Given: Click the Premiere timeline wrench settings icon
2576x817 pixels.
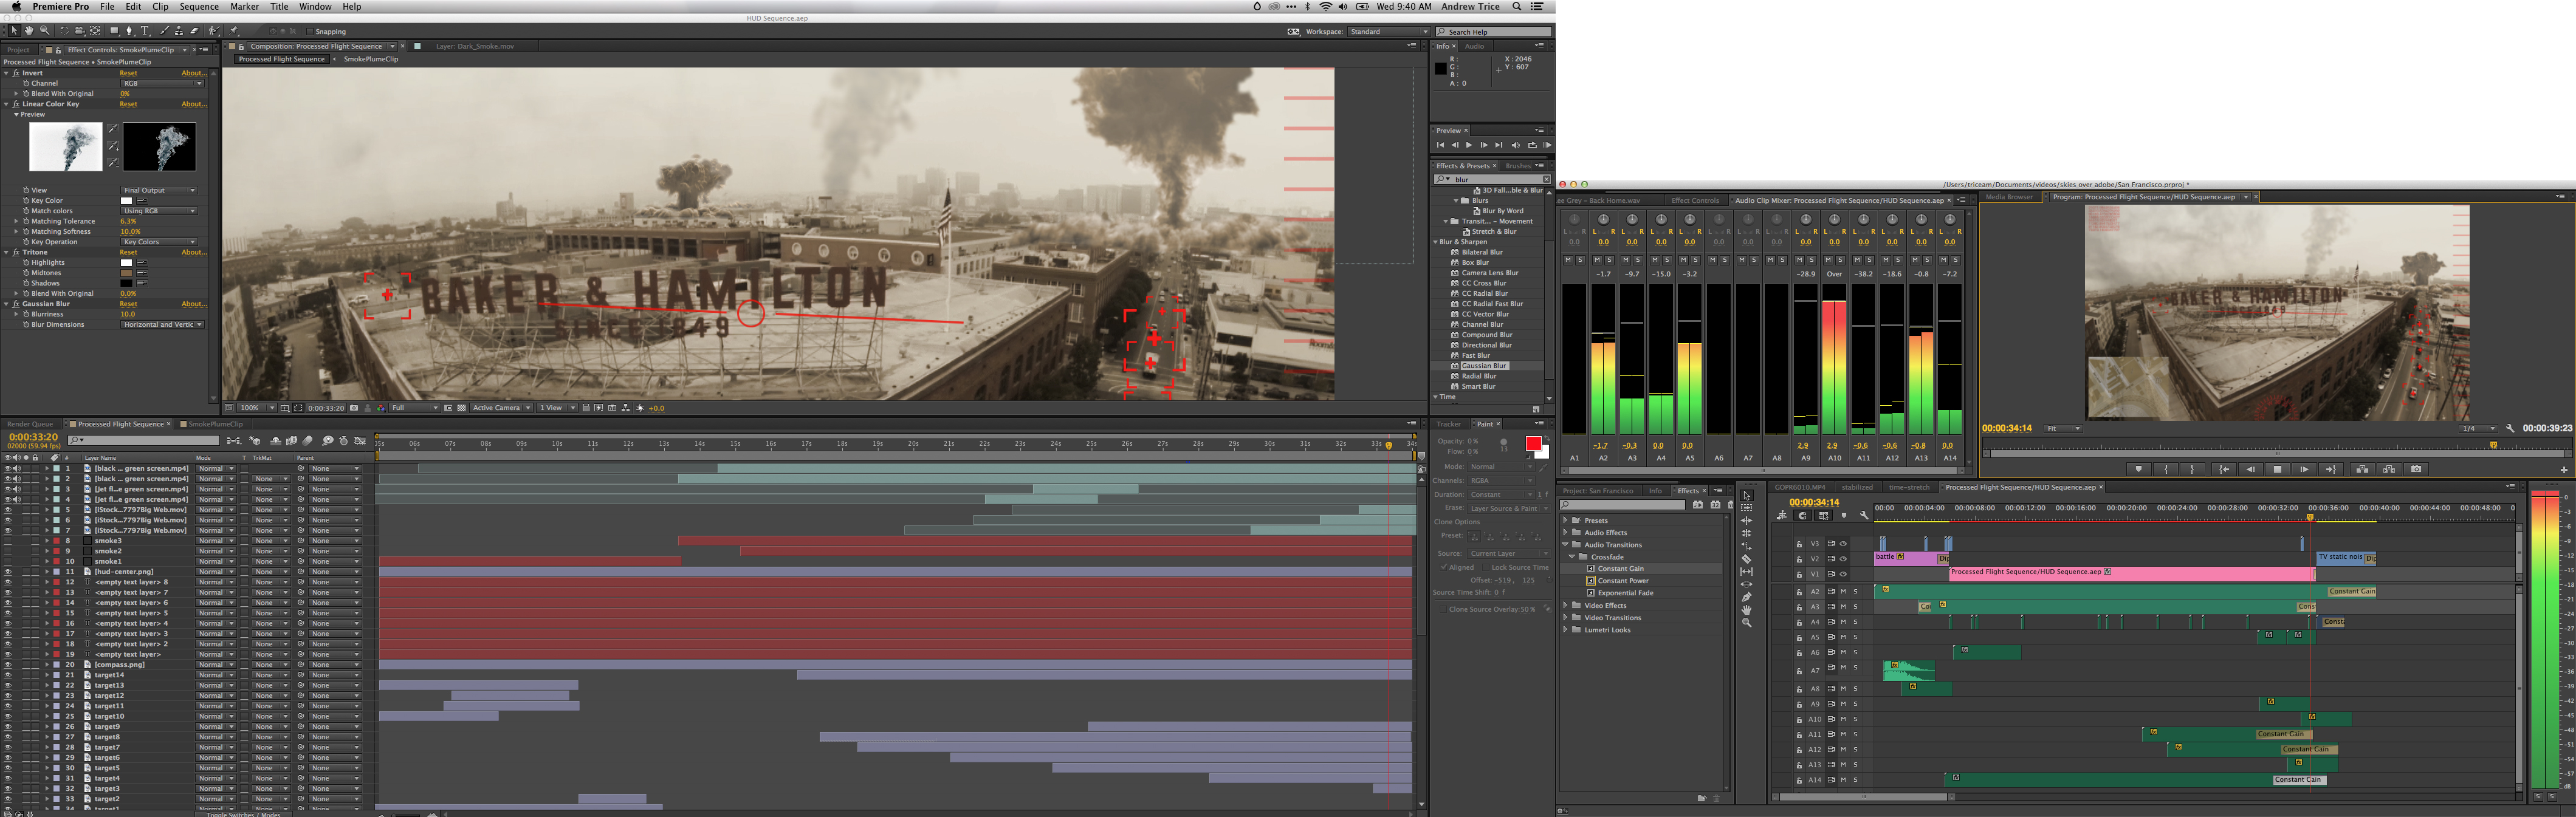Looking at the screenshot, I should (1864, 515).
